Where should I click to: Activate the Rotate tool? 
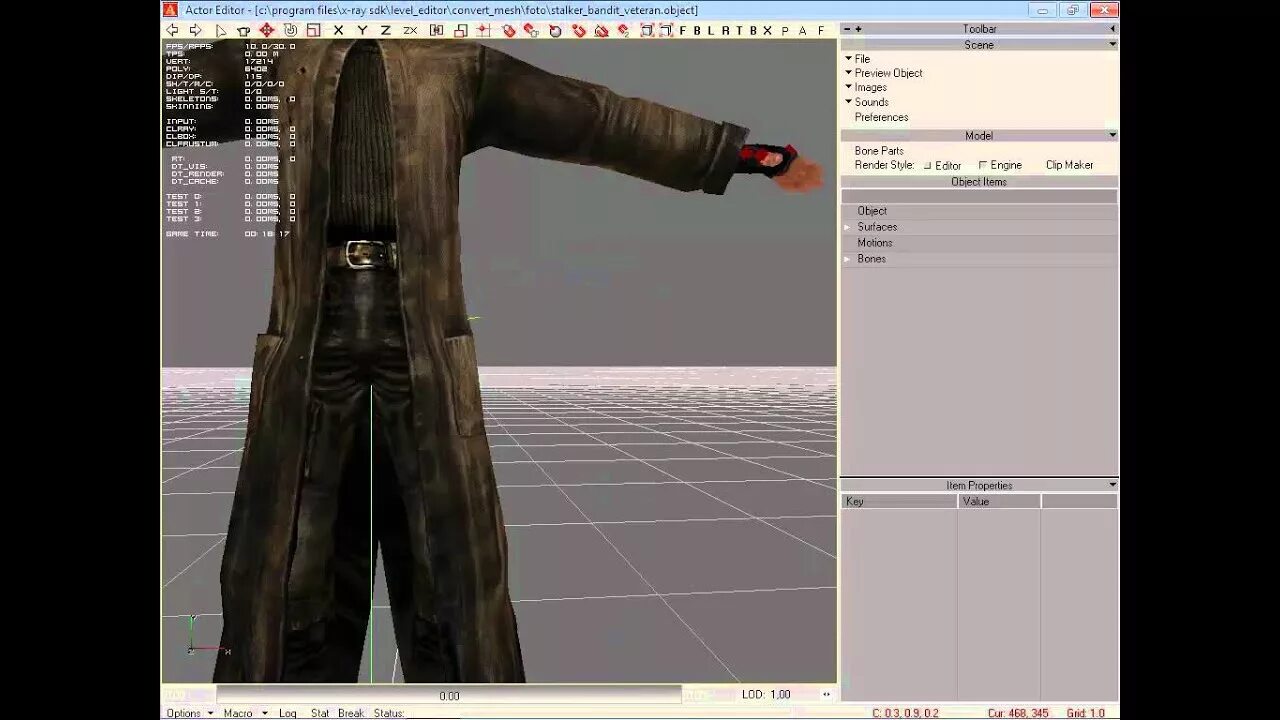290,30
